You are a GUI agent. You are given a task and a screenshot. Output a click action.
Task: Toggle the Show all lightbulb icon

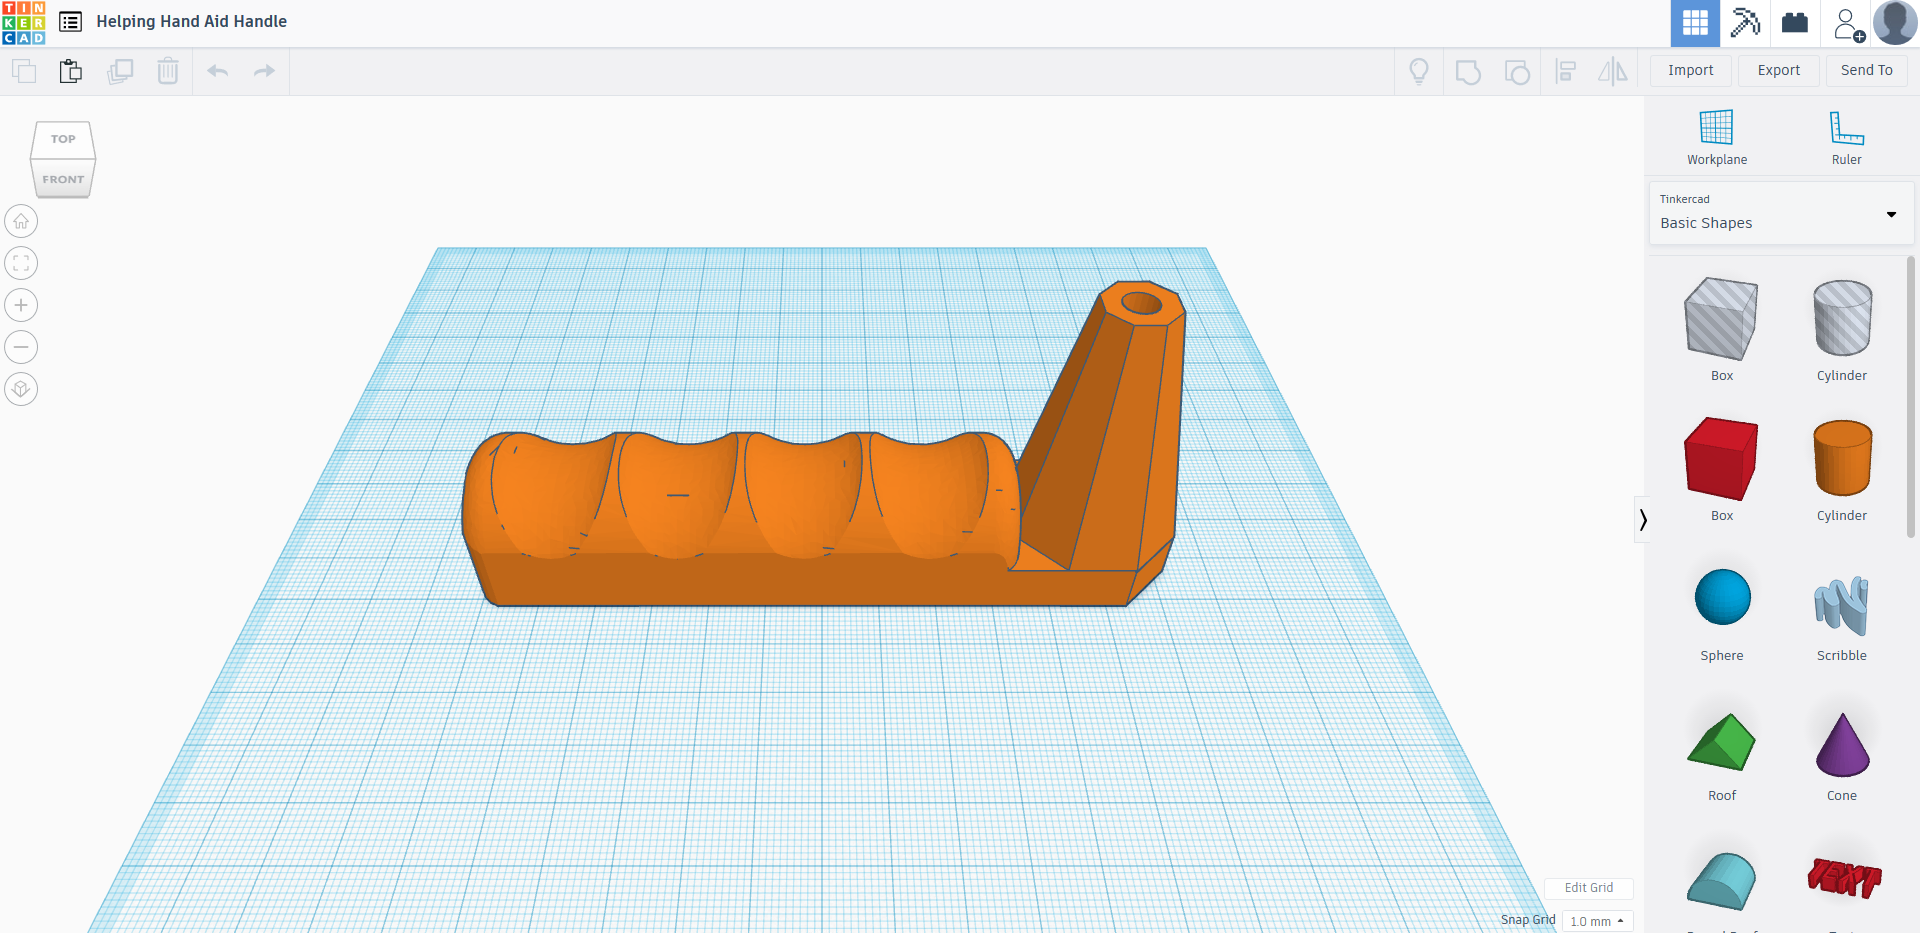tap(1419, 71)
